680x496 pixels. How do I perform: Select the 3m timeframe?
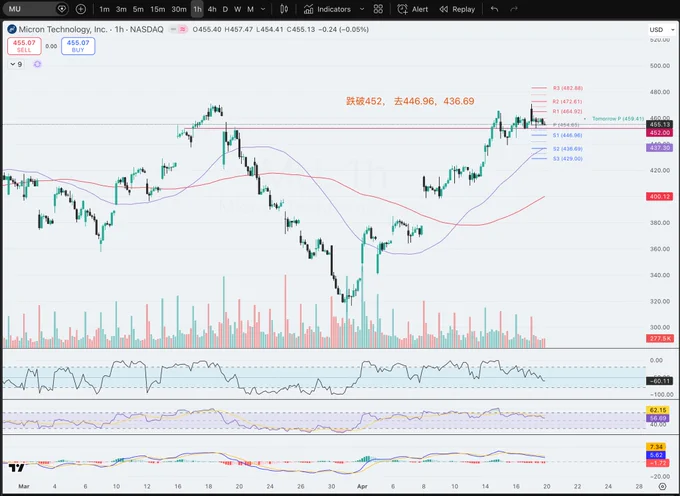coord(121,9)
